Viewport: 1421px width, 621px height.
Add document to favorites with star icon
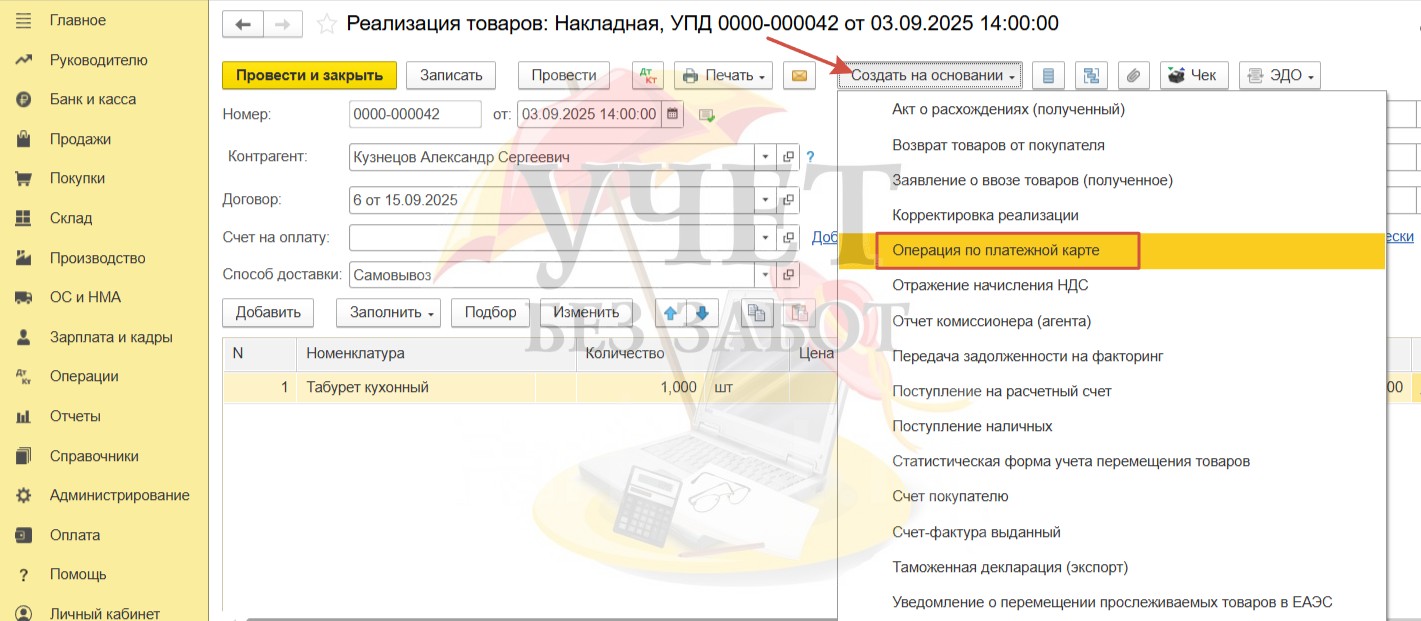point(326,24)
